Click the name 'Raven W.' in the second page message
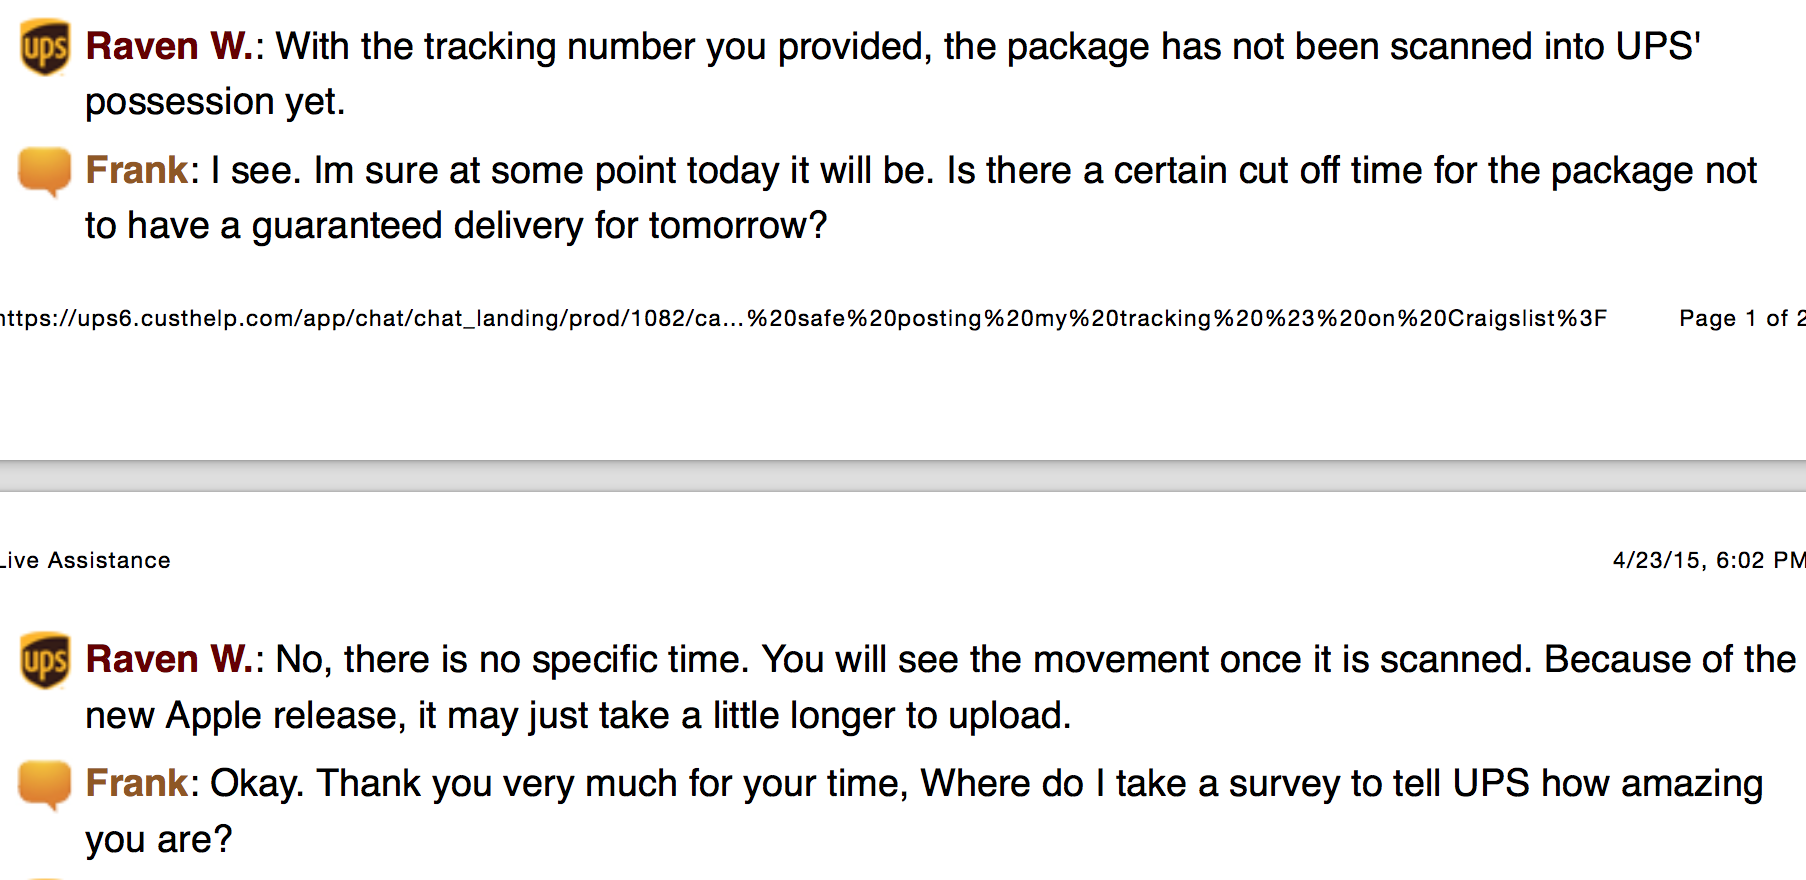This screenshot has height=880, width=1806. (x=170, y=659)
